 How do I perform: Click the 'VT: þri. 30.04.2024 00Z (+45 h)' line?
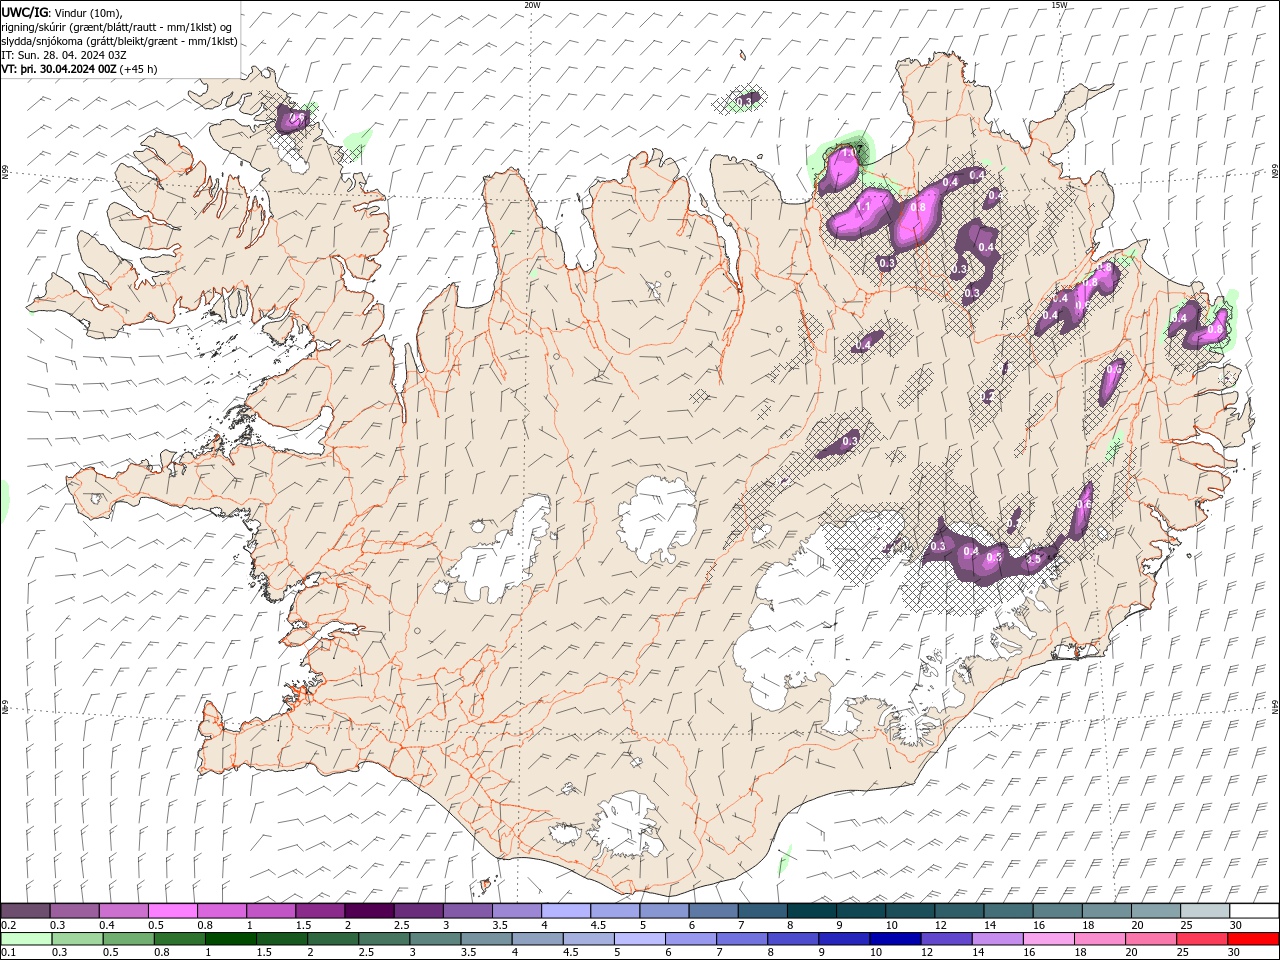(x=79, y=69)
